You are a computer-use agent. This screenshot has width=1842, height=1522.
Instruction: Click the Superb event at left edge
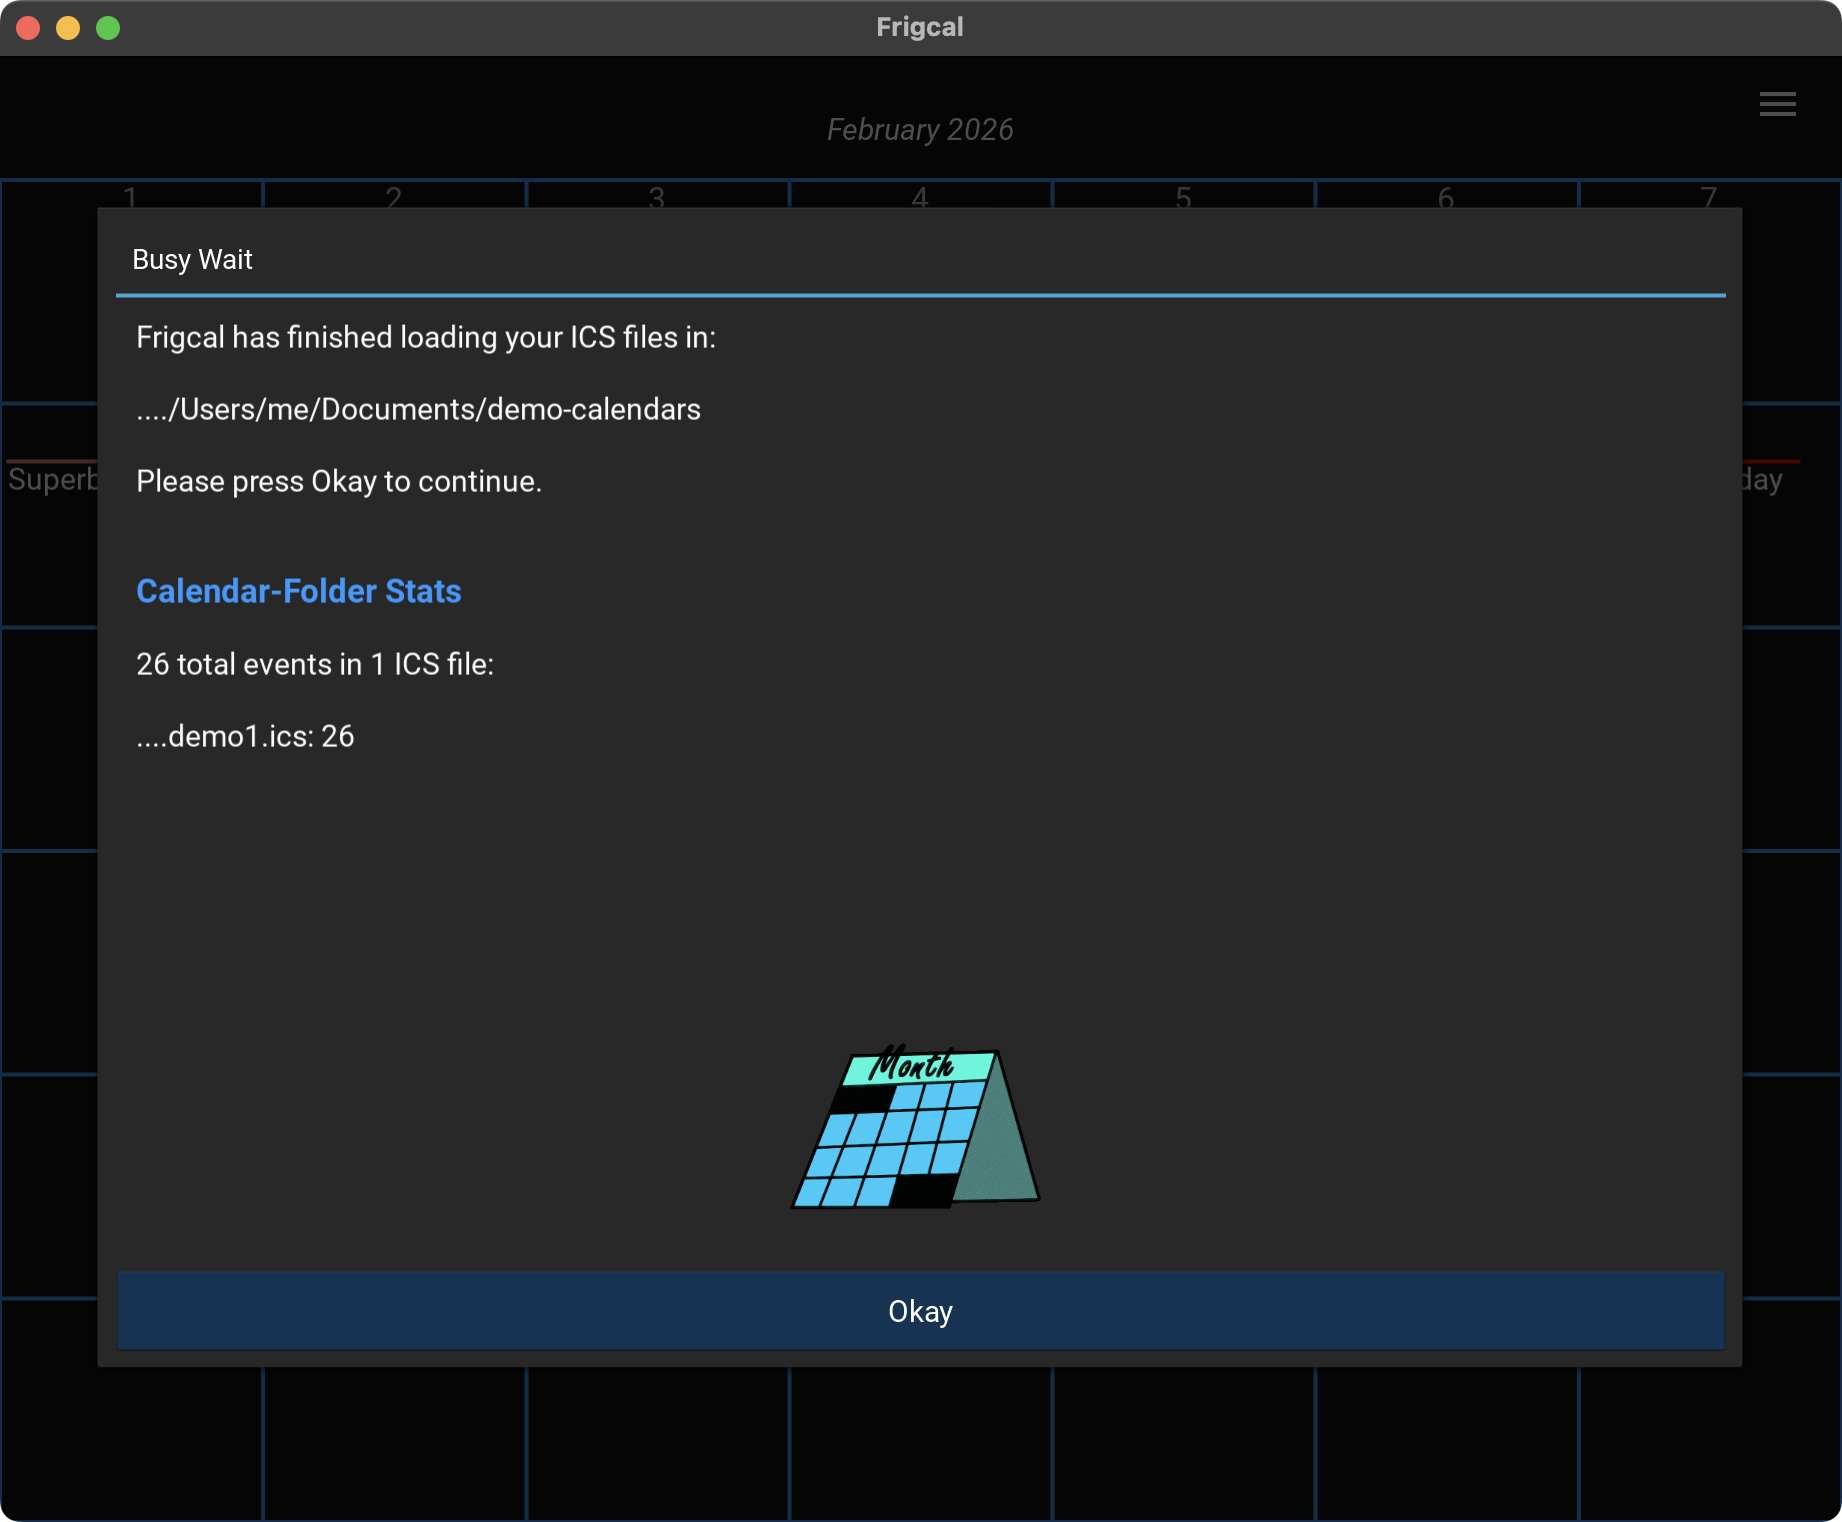[52, 480]
